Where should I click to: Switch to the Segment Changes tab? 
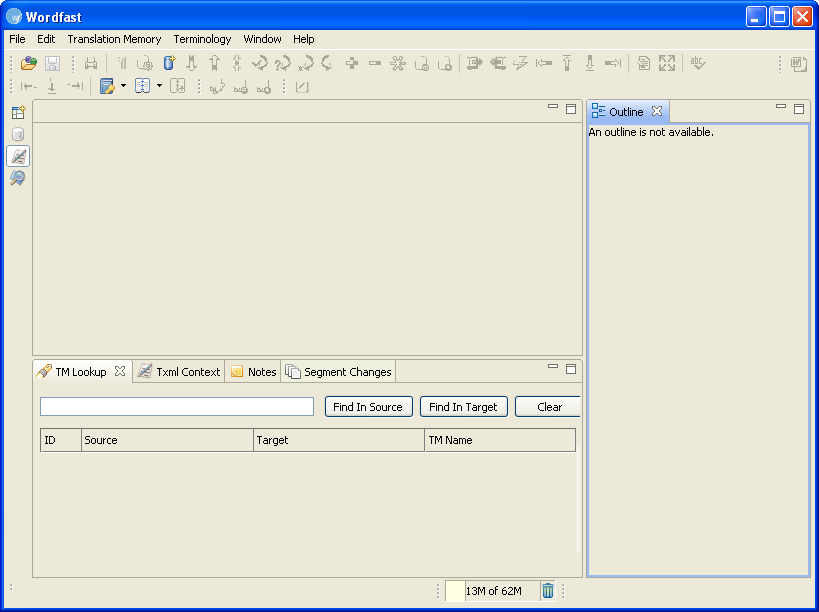tap(338, 372)
